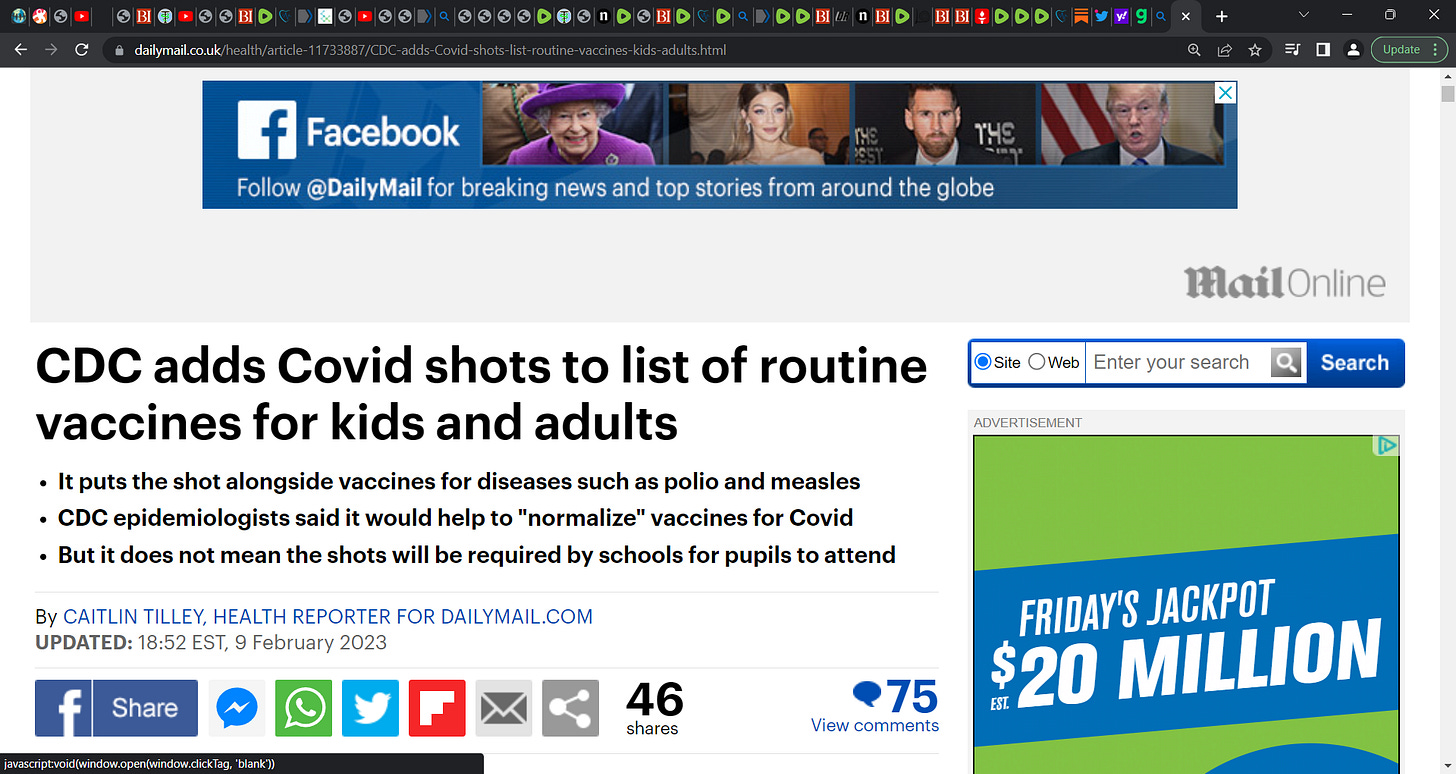Bookmark this page with the star icon
This screenshot has width=1456, height=774.
click(x=1254, y=50)
